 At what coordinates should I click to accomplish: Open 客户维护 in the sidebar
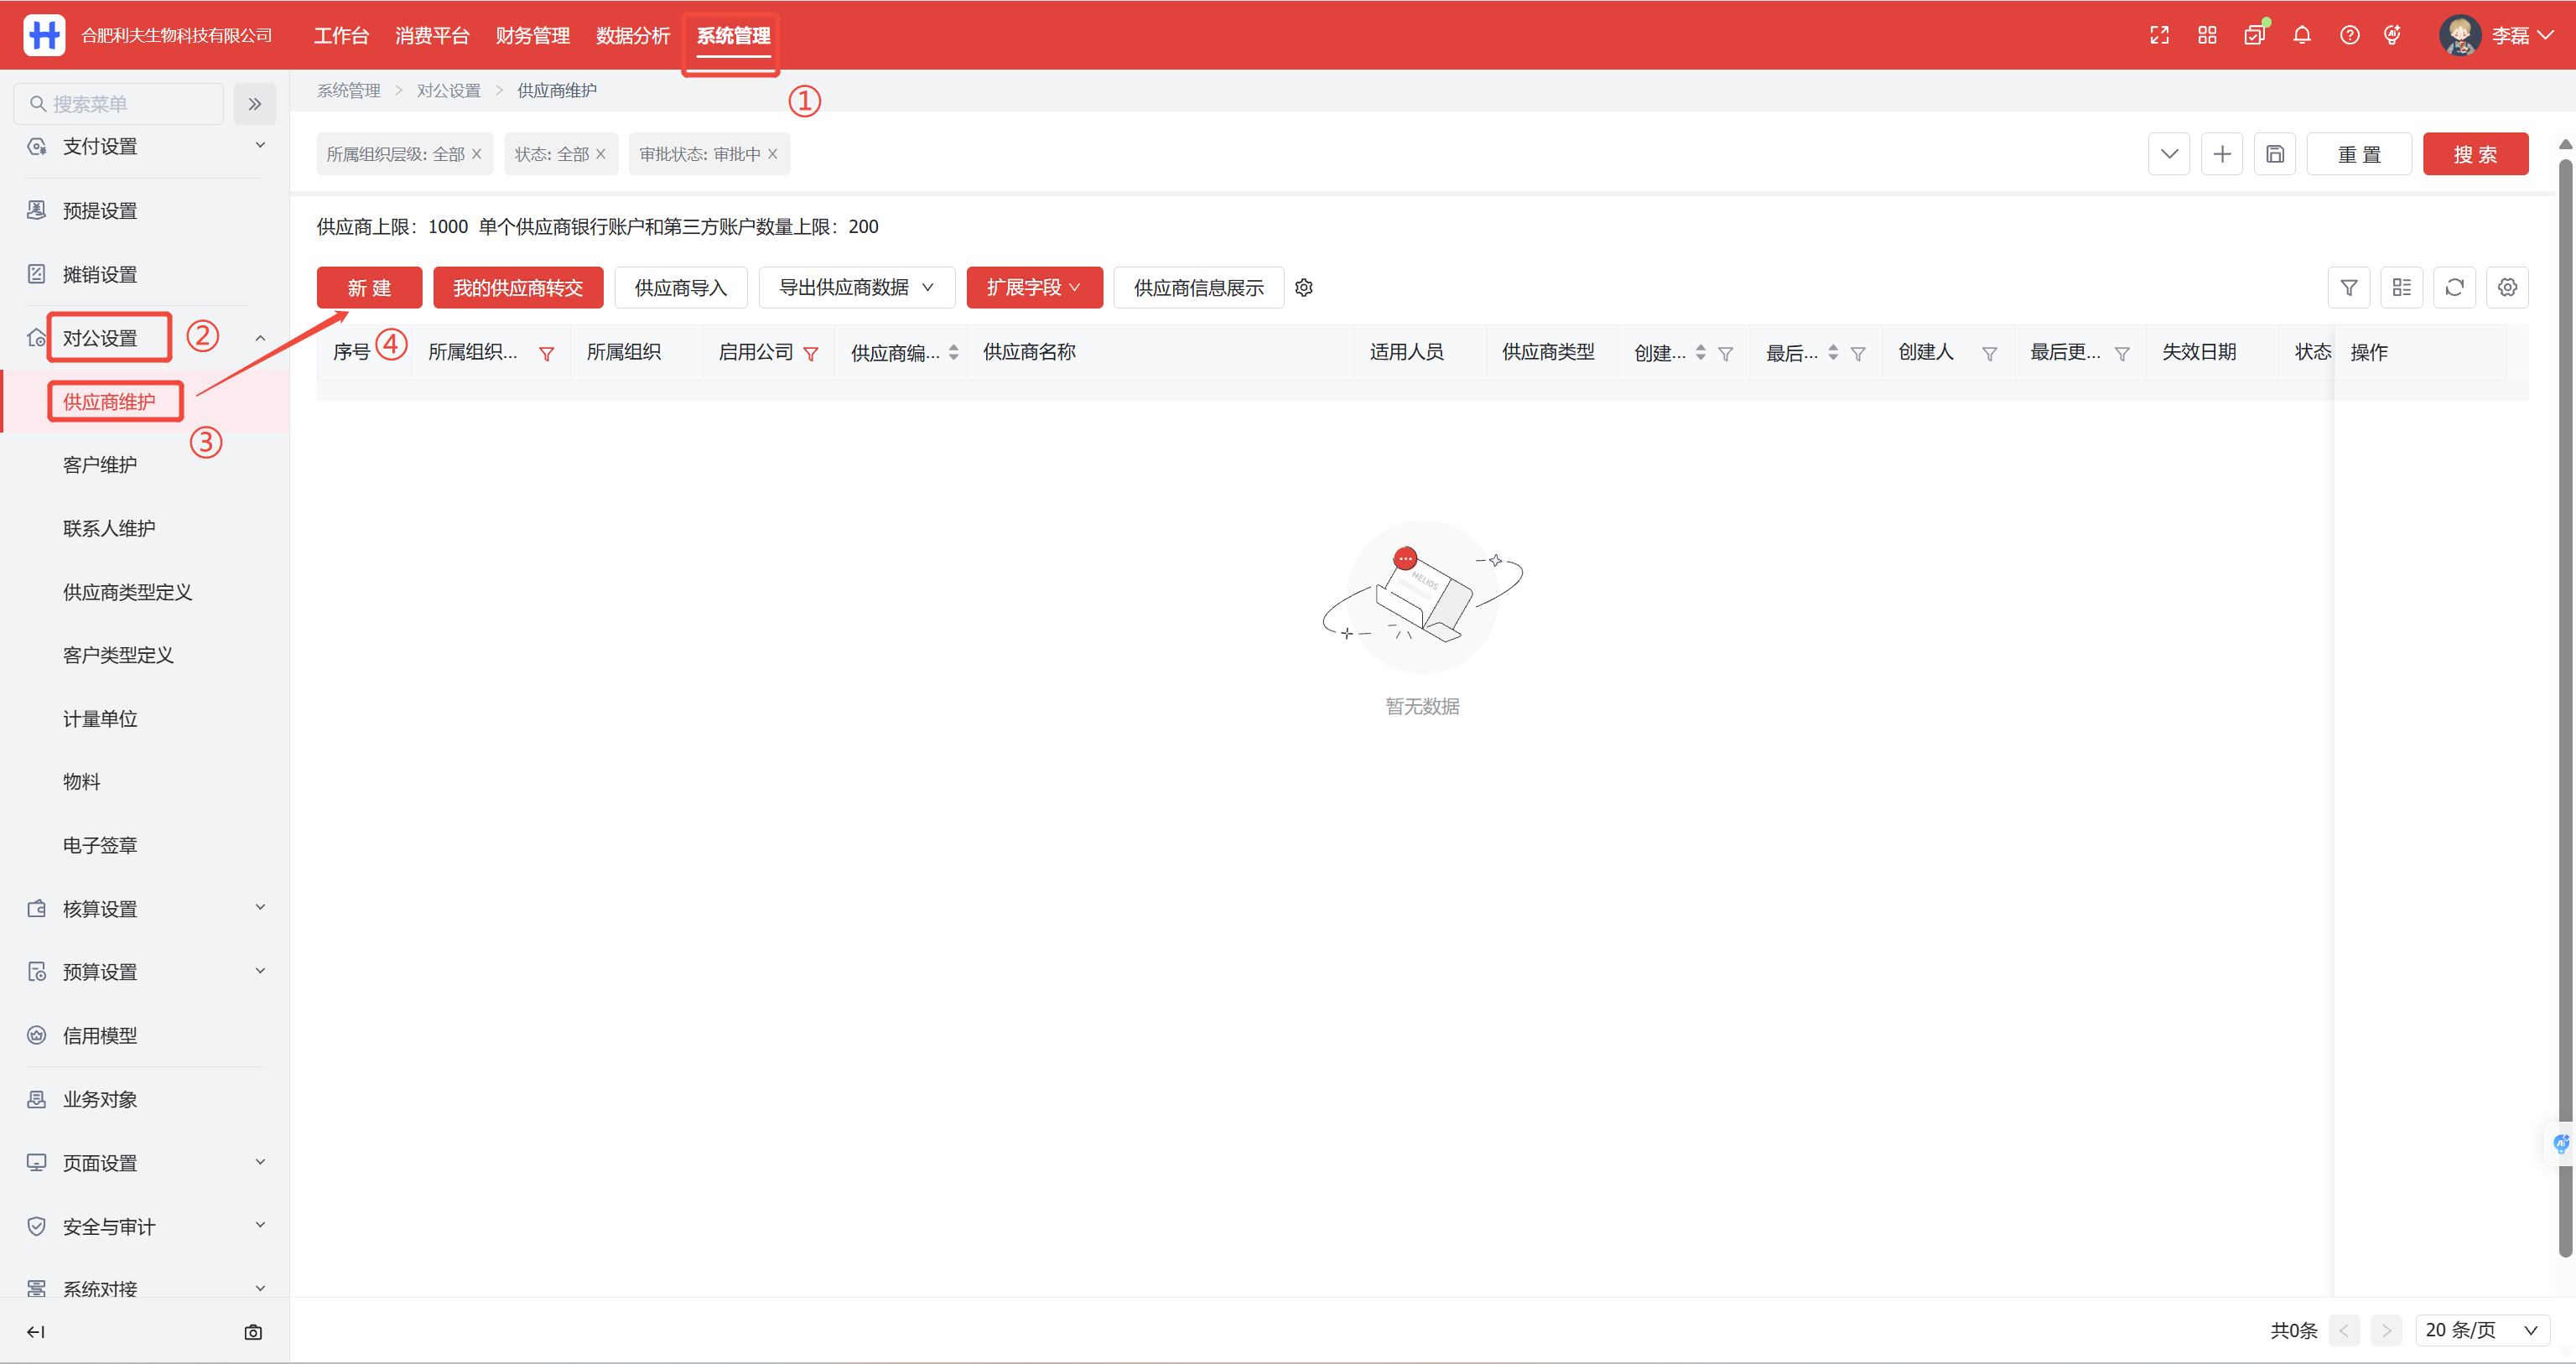(100, 465)
